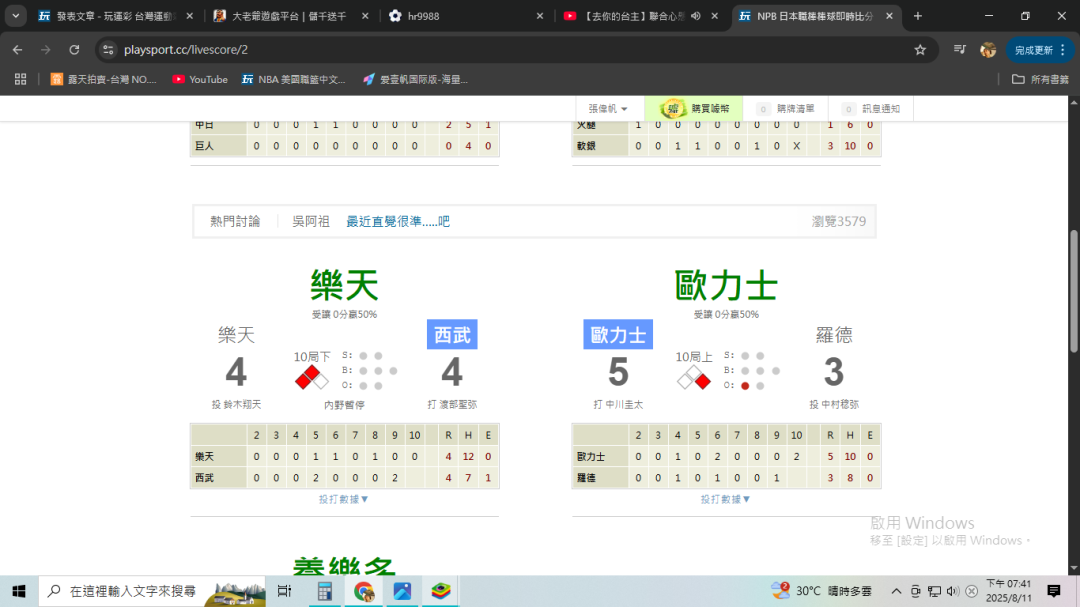Click the 打 中川圭太 batter text
This screenshot has width=1080, height=607.
click(618, 404)
